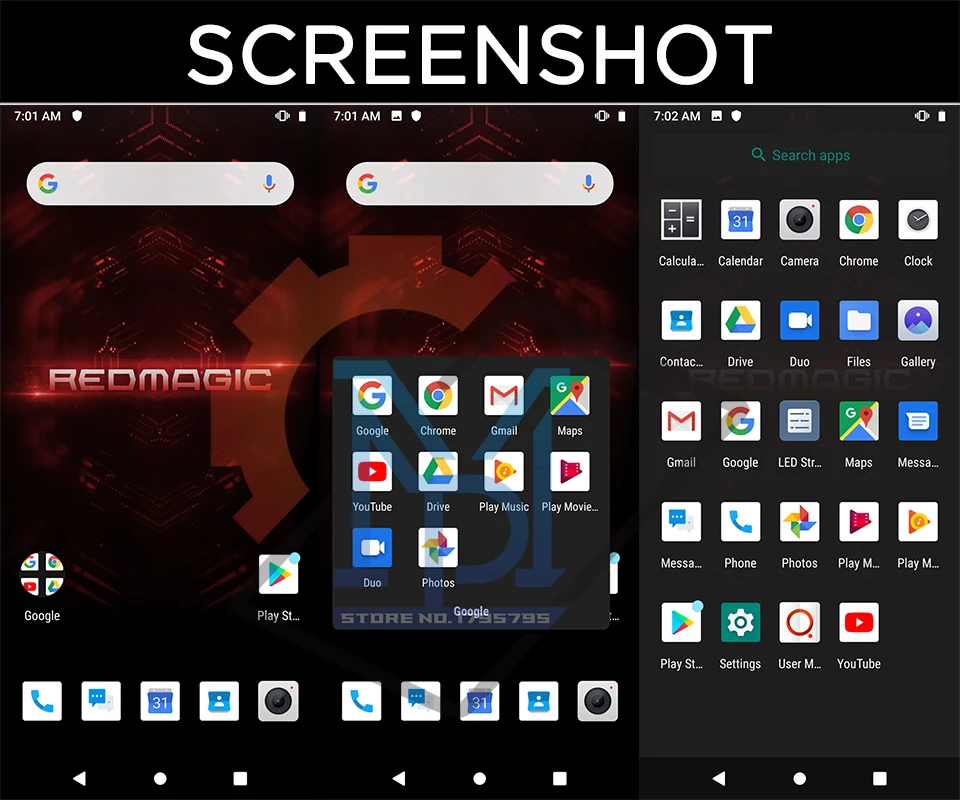
Task: Open Google app inside the Google folder
Action: click(x=372, y=395)
